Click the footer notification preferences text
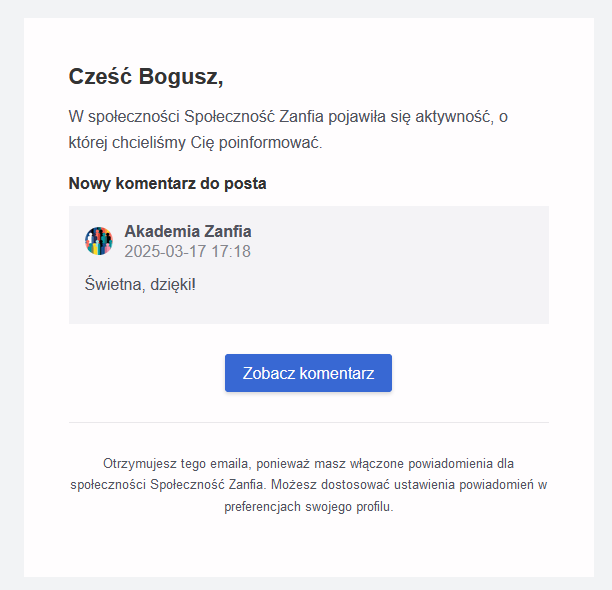Image resolution: width=612 pixels, height=590 pixels. (308, 485)
